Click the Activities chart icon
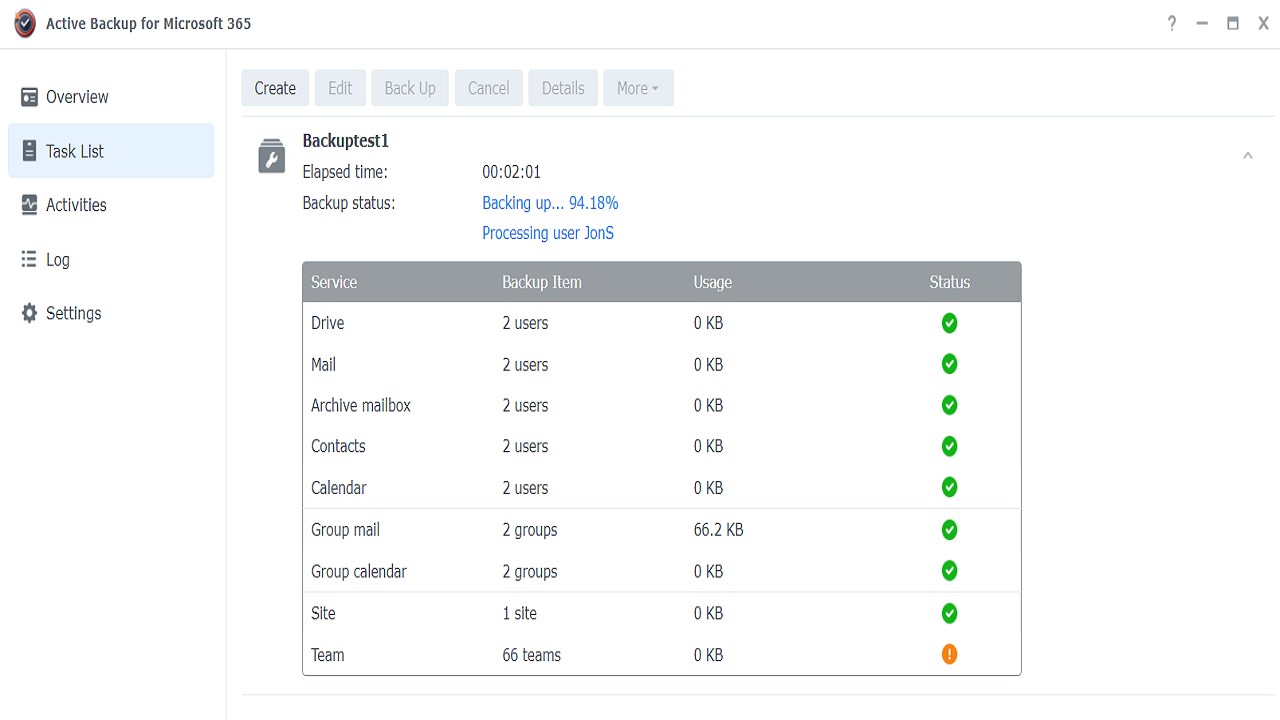 pyautogui.click(x=29, y=205)
